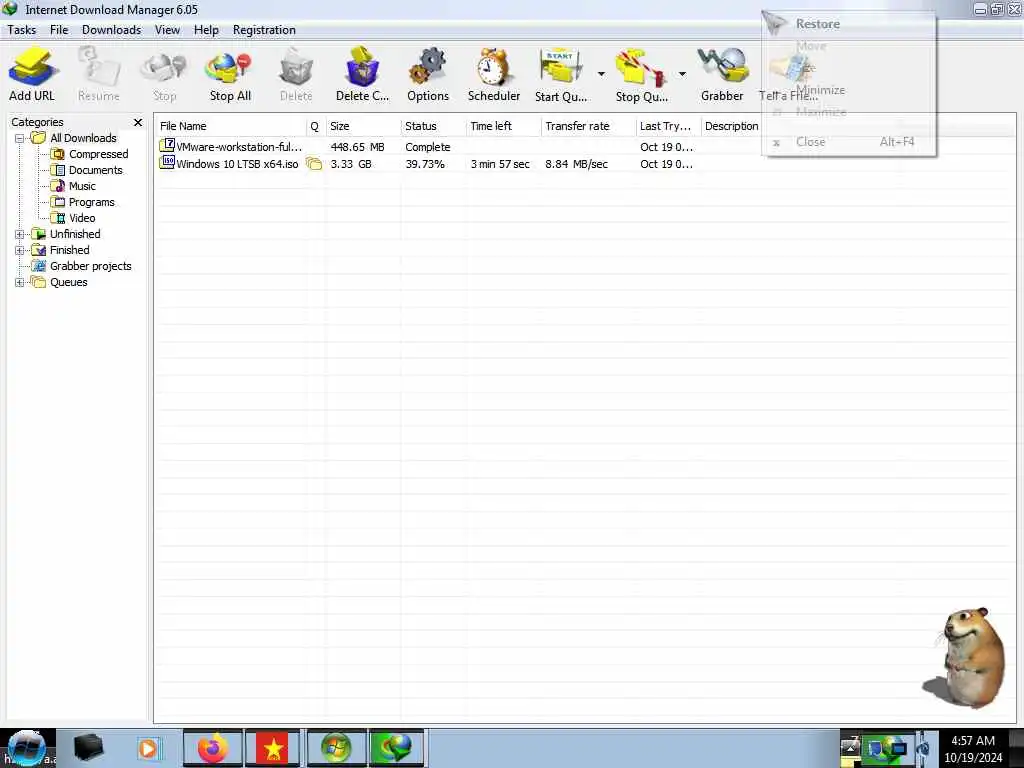Select the Documents category
1024x768 pixels.
[95, 170]
